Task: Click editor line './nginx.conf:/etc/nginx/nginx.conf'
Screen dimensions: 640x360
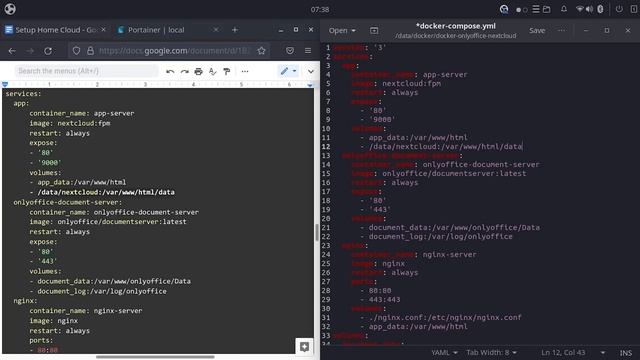Action: (445, 317)
